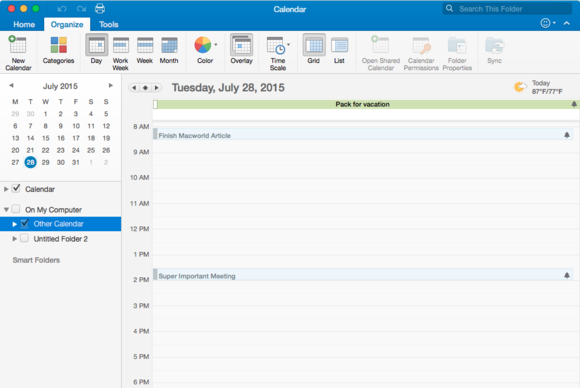Click the Print icon

point(100,9)
